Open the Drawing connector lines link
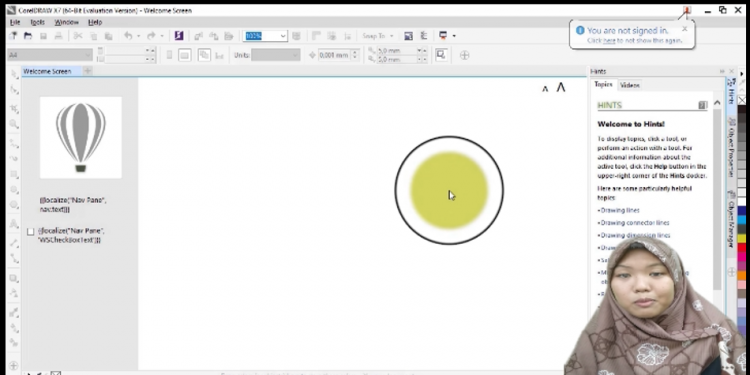 (635, 223)
